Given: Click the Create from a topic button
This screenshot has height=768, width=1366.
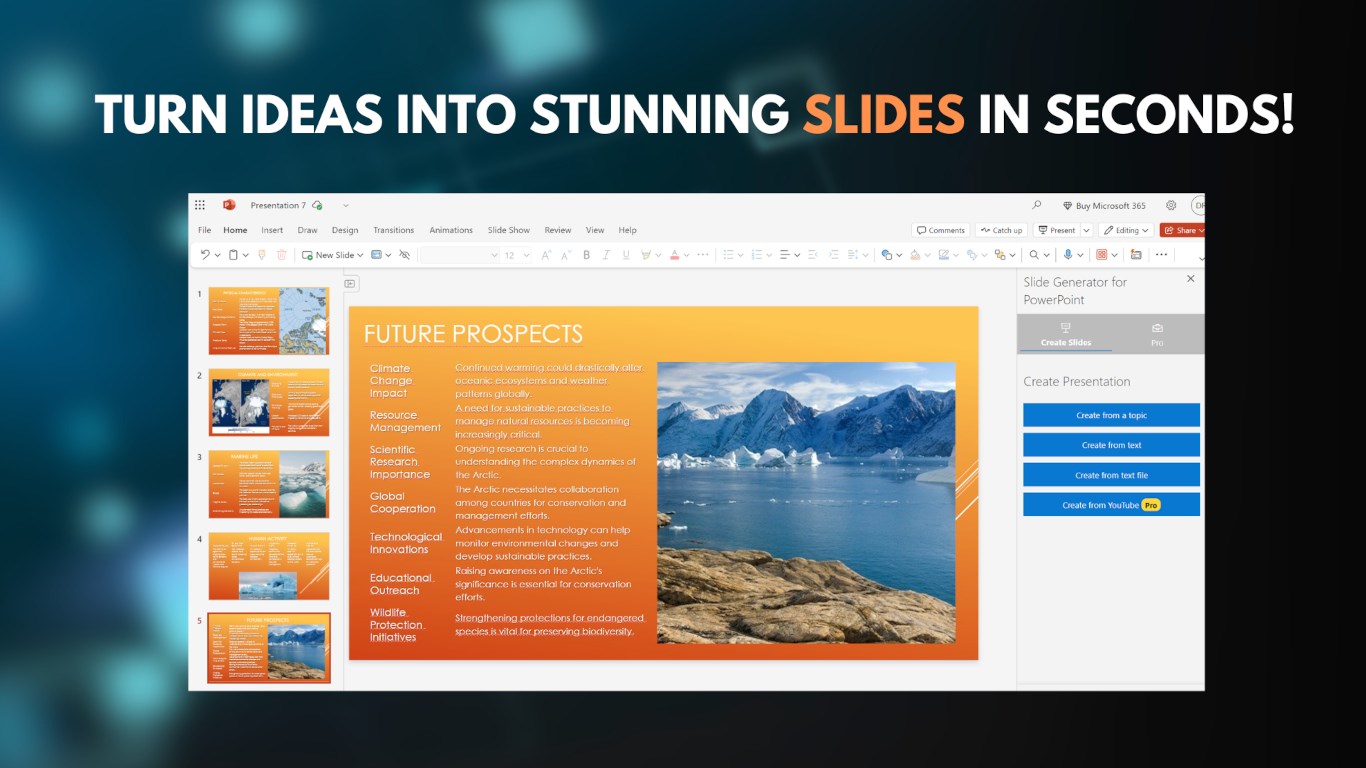Looking at the screenshot, I should pyautogui.click(x=1111, y=415).
